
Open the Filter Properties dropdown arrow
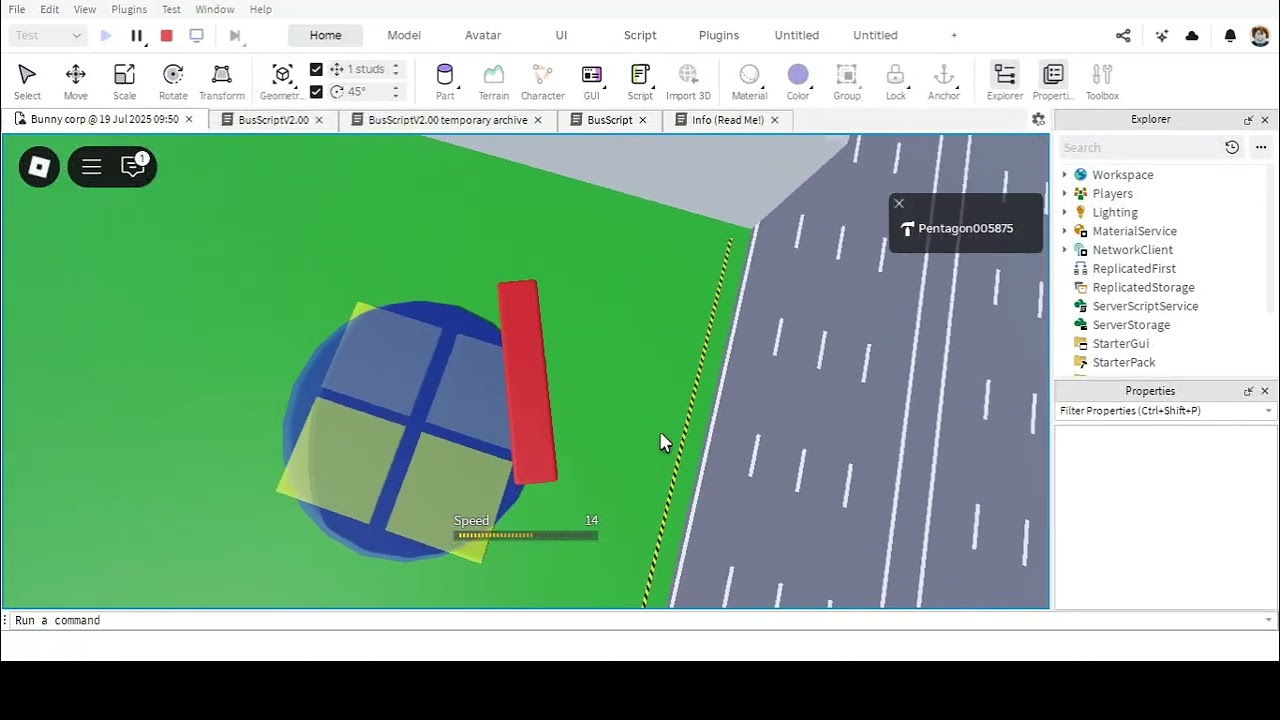pos(1268,411)
